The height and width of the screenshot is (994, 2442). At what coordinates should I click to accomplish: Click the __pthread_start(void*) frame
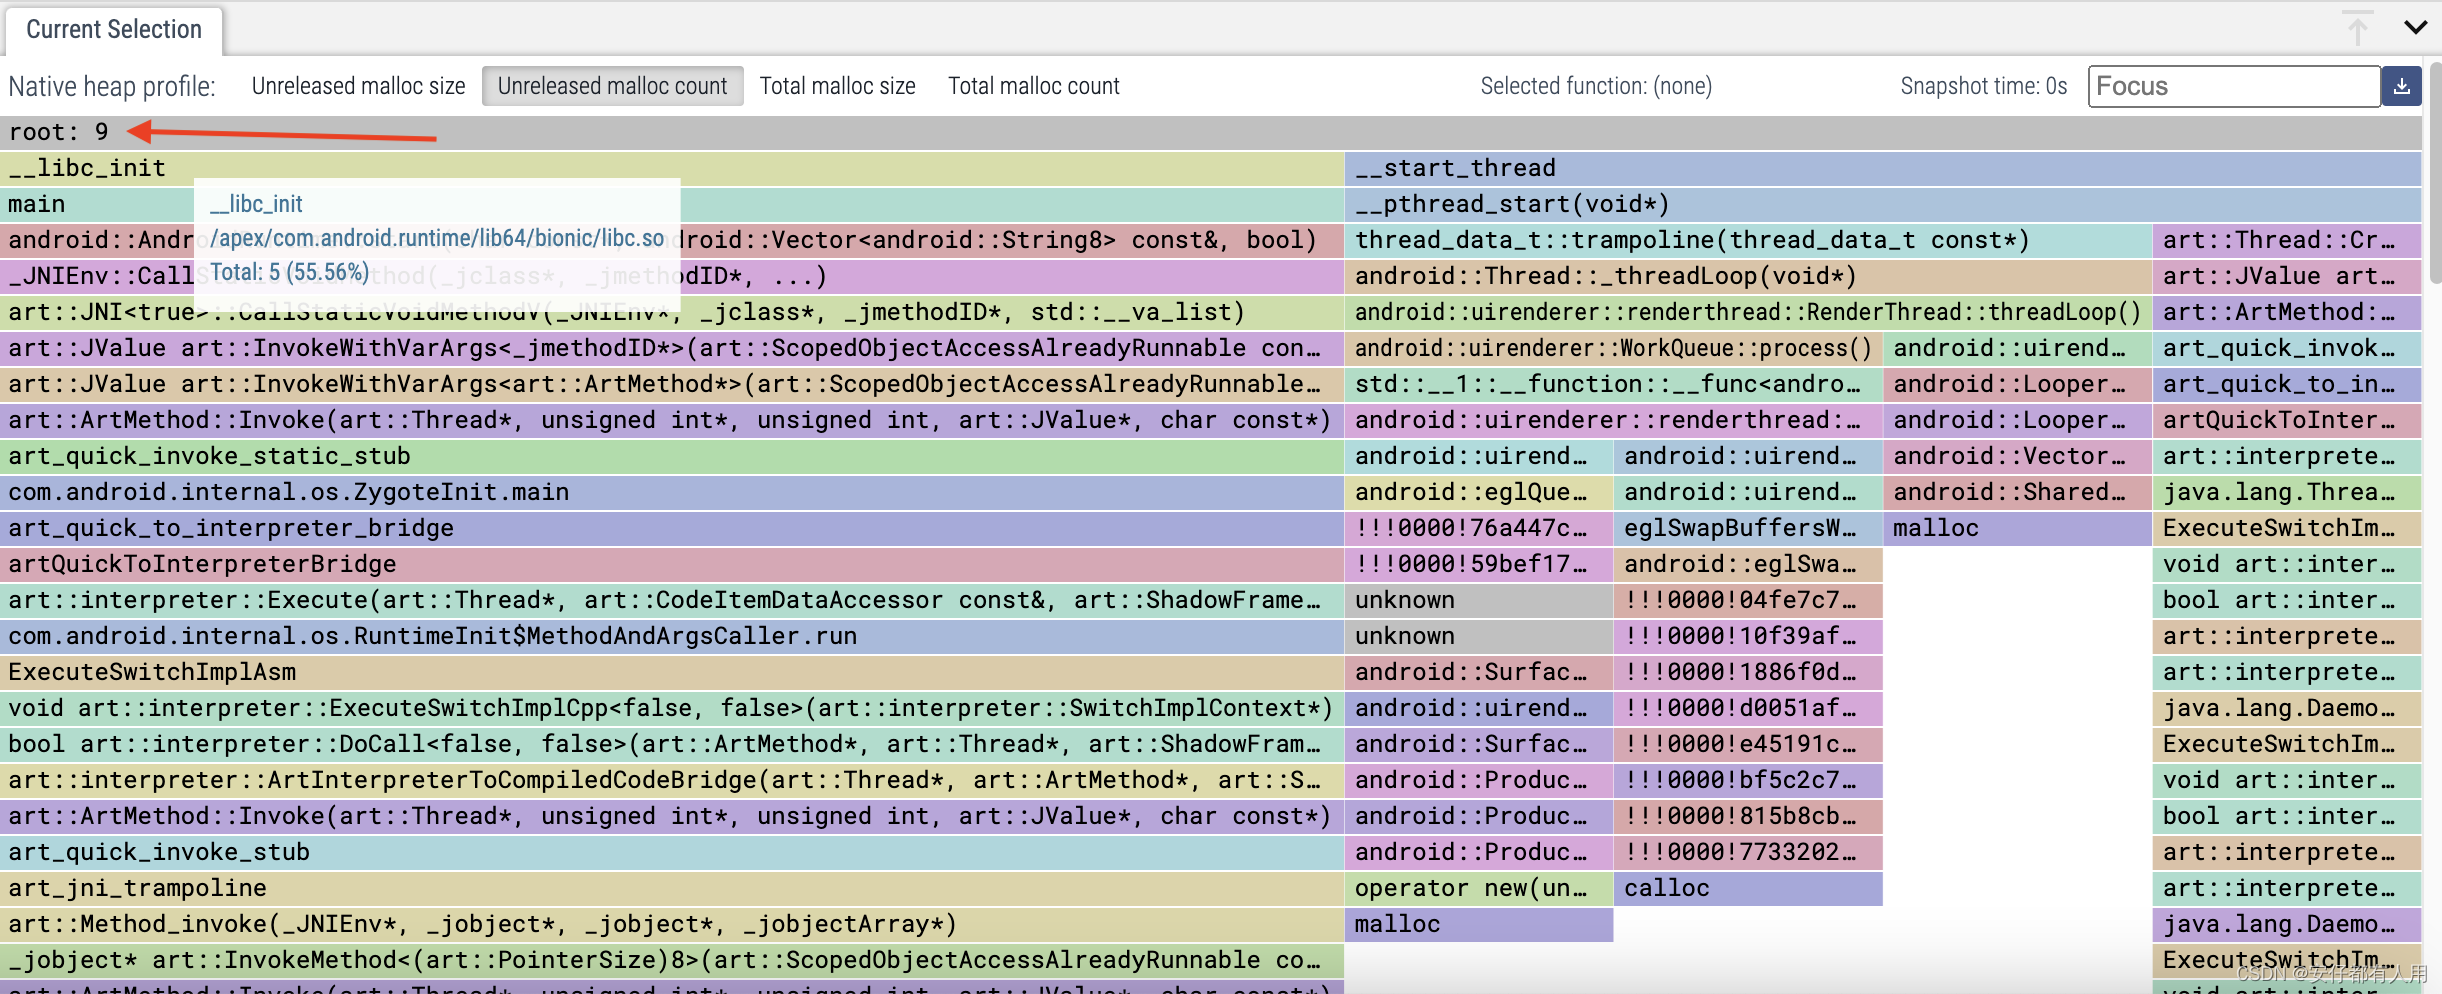[x=1883, y=204]
